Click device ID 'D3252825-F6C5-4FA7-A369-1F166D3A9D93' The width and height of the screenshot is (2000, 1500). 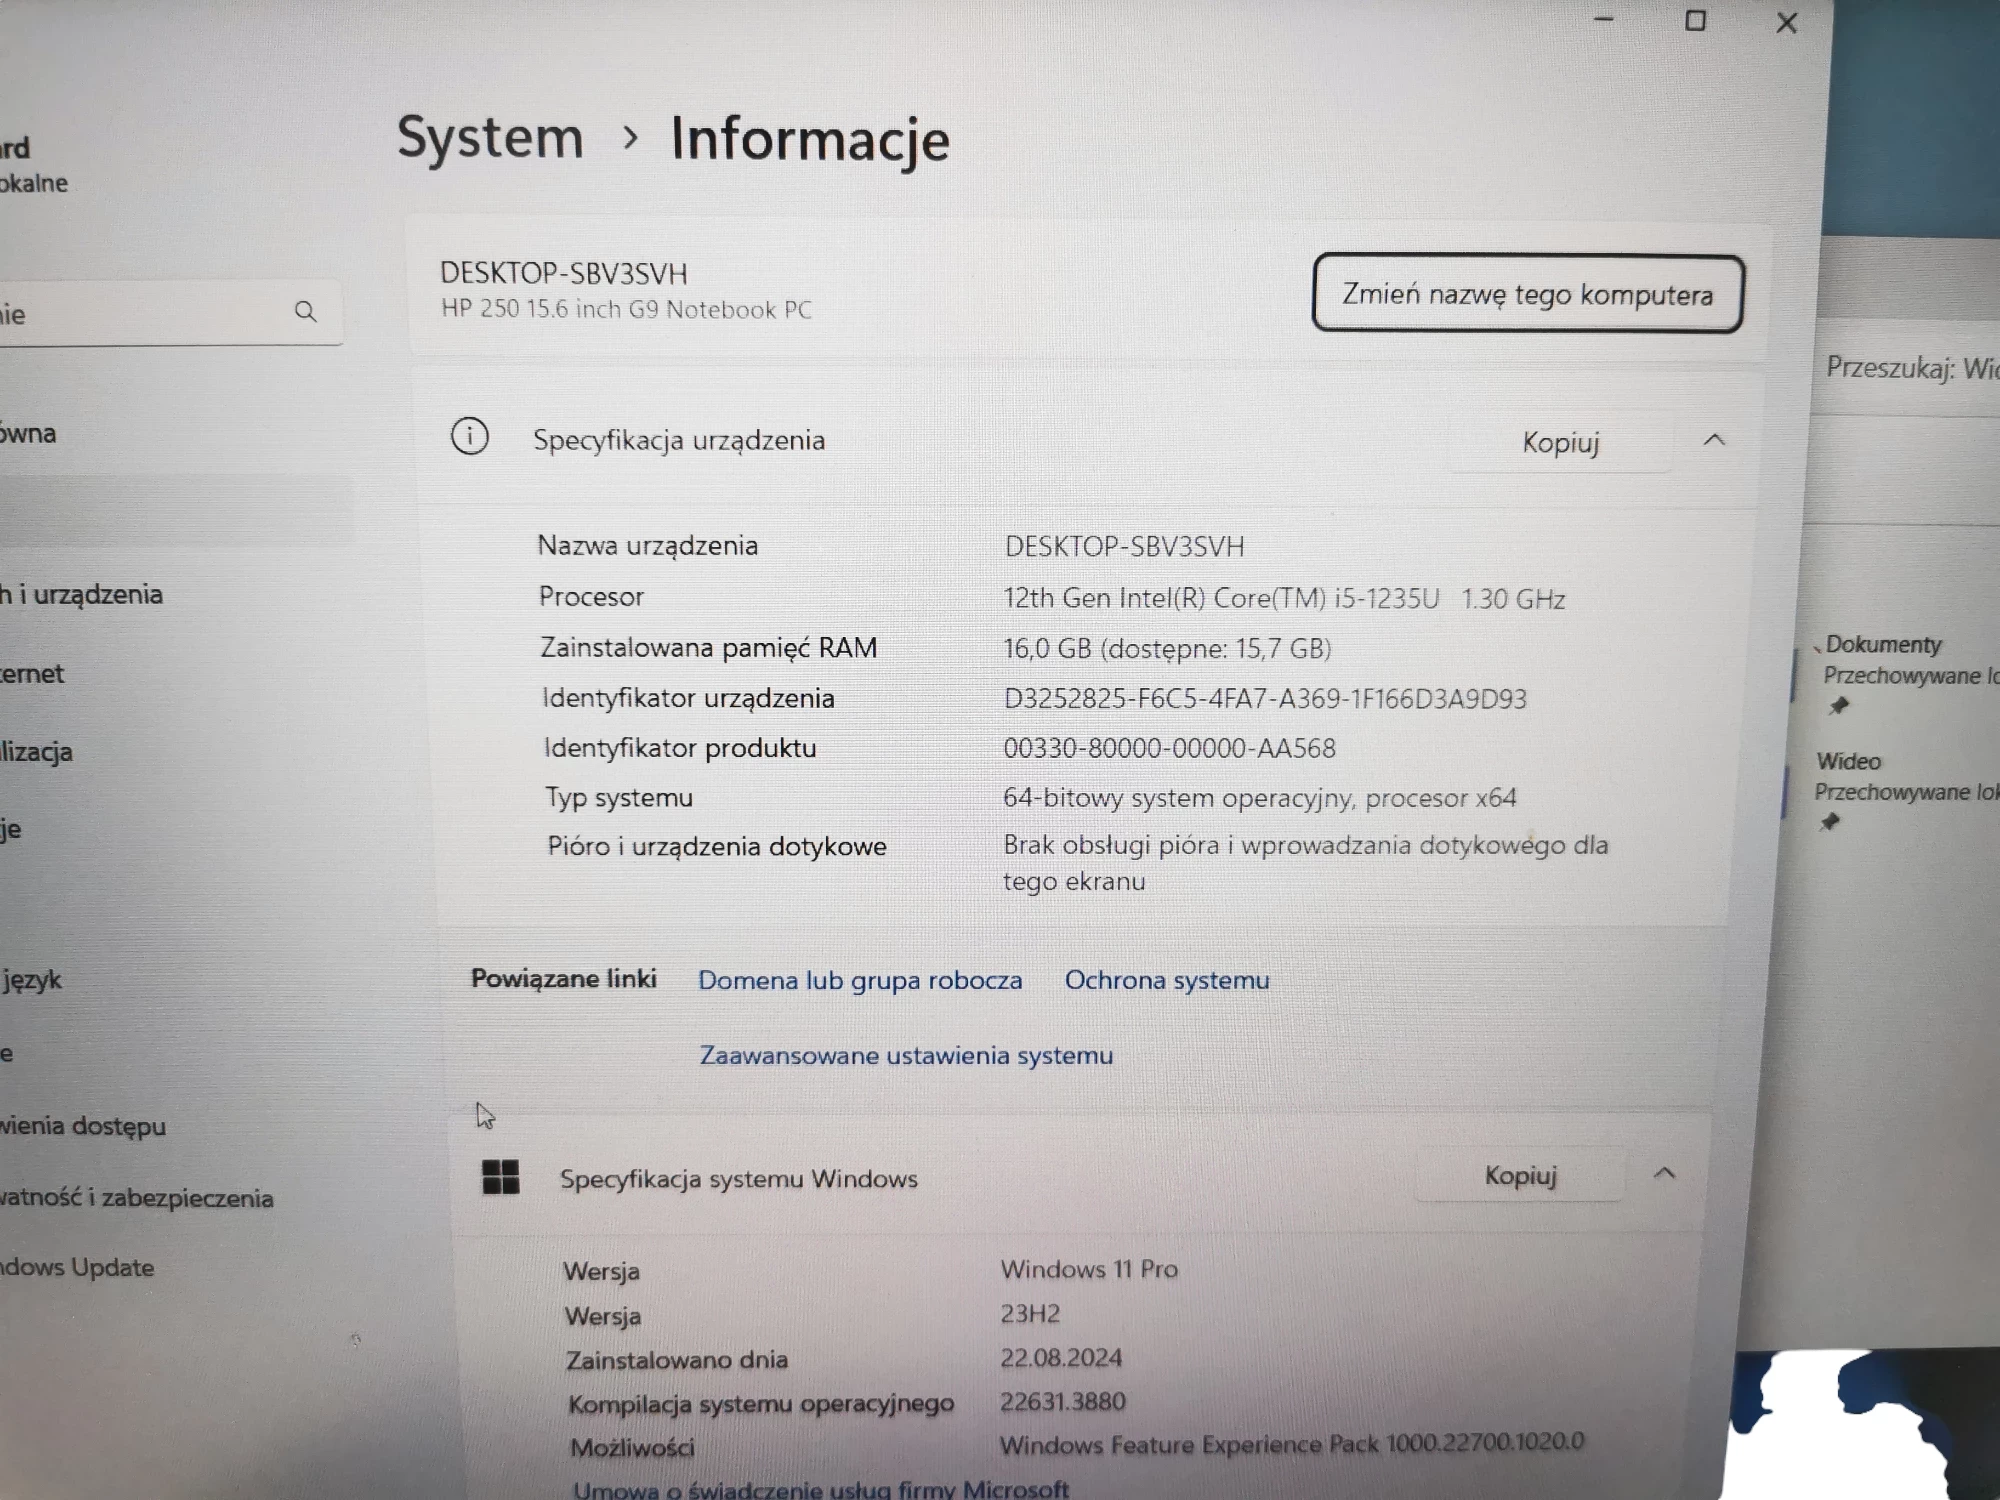[1265, 698]
